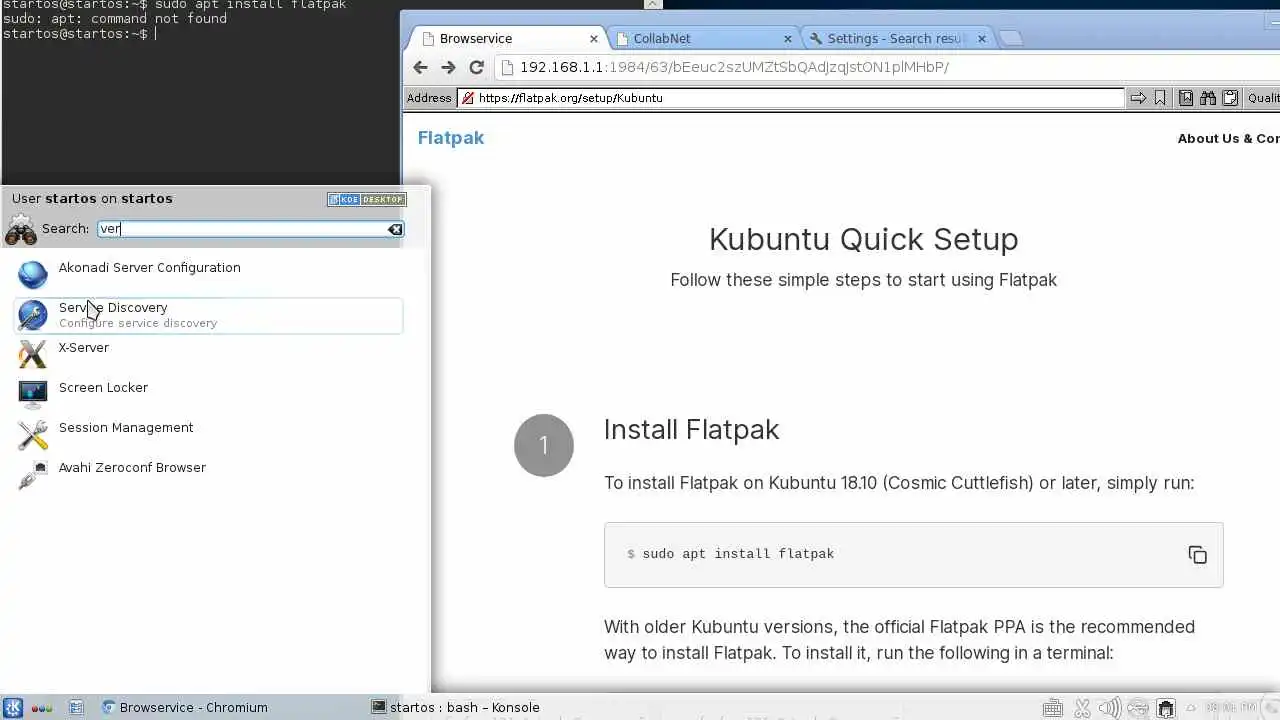
Task: Close the Settings search results tab
Action: click(x=981, y=39)
